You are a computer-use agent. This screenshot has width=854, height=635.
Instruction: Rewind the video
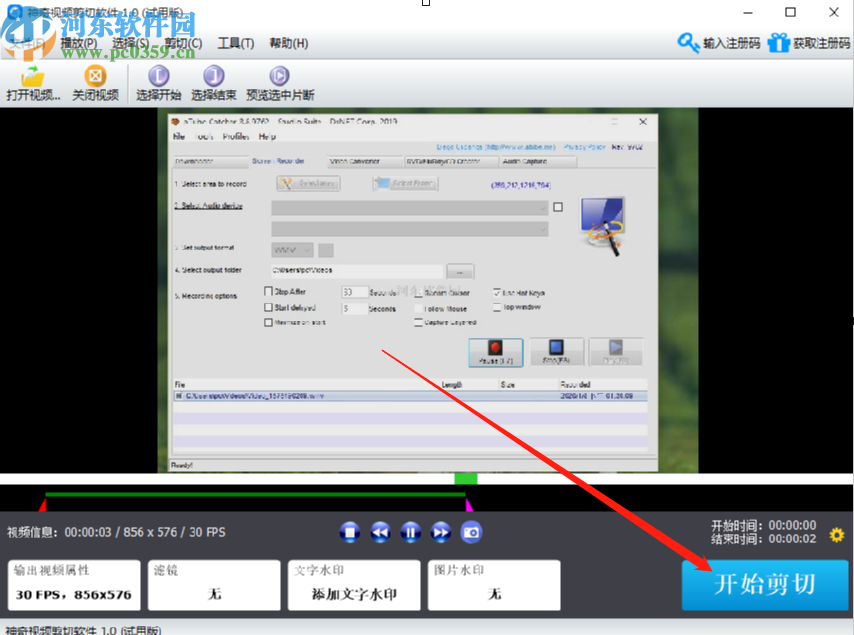click(x=380, y=532)
